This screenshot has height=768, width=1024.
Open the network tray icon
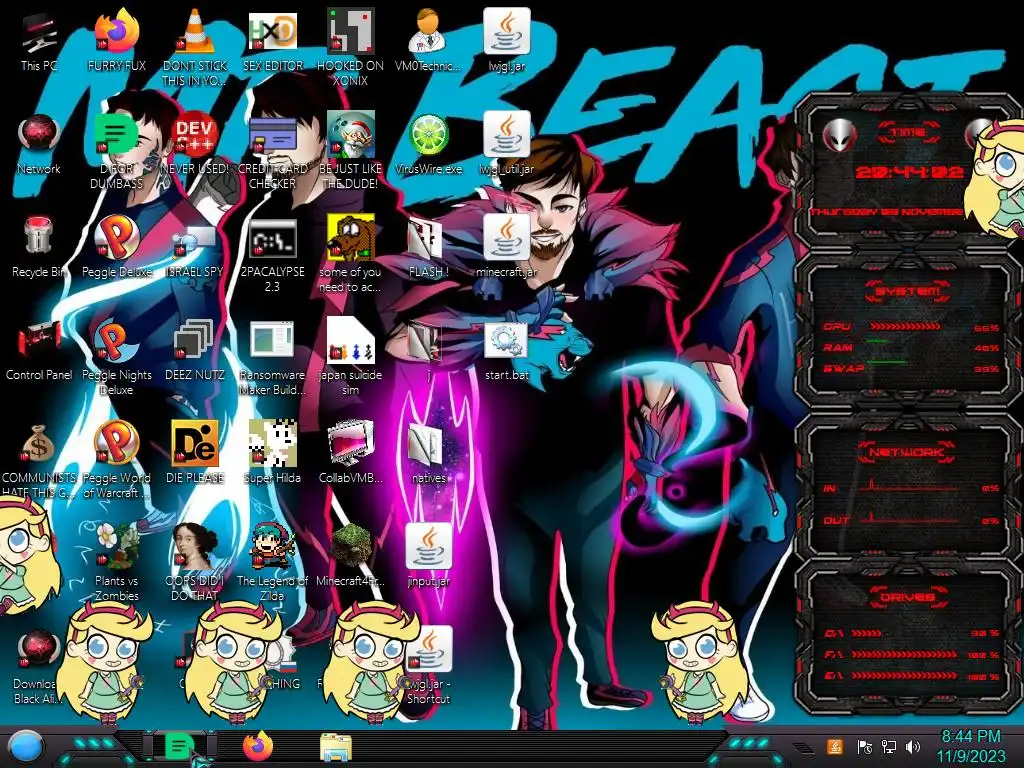tap(888, 746)
